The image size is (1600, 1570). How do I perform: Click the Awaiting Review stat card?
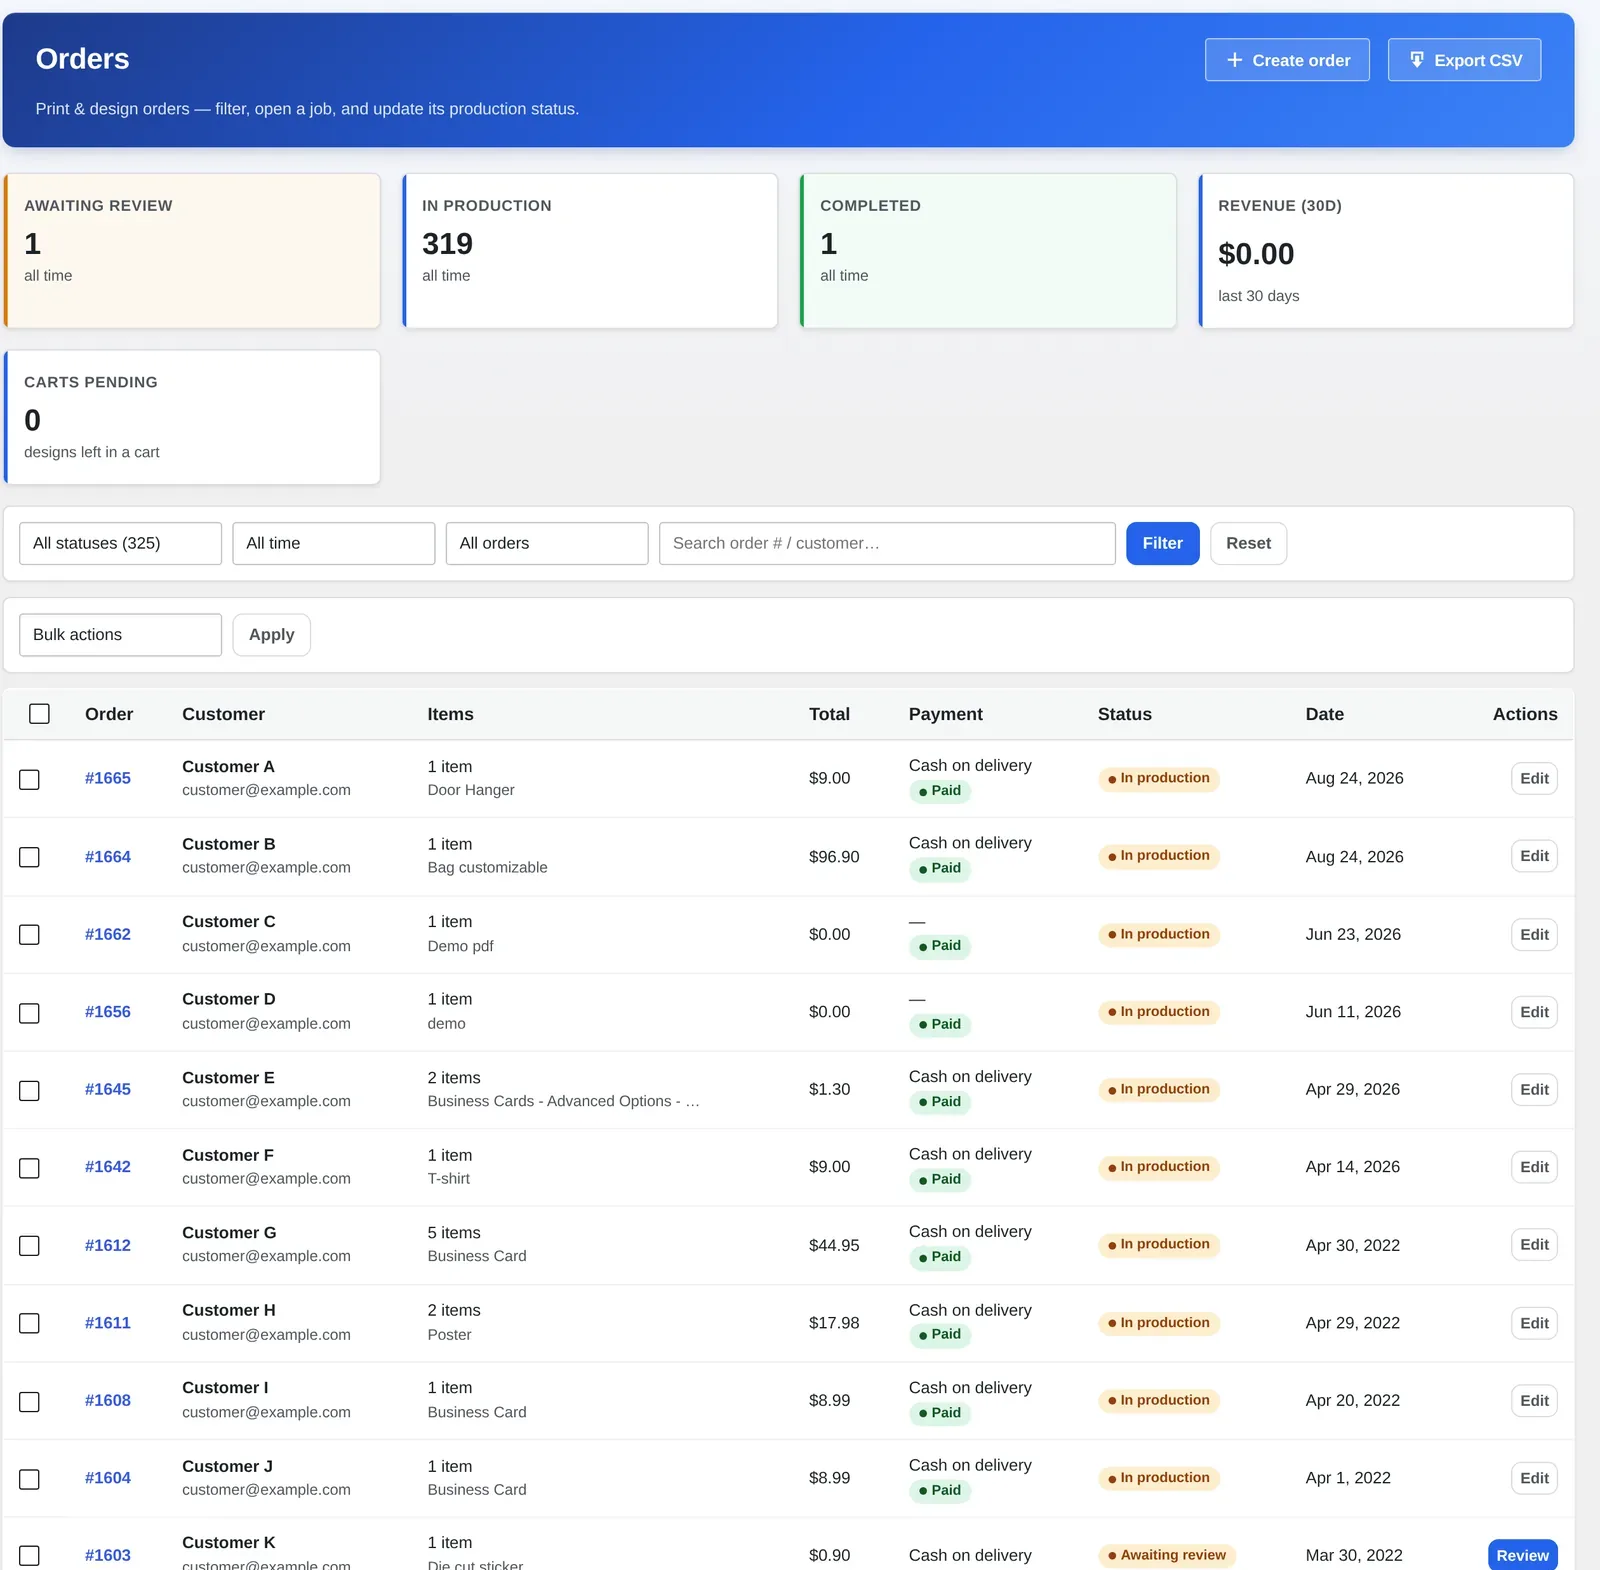pyautogui.click(x=192, y=251)
